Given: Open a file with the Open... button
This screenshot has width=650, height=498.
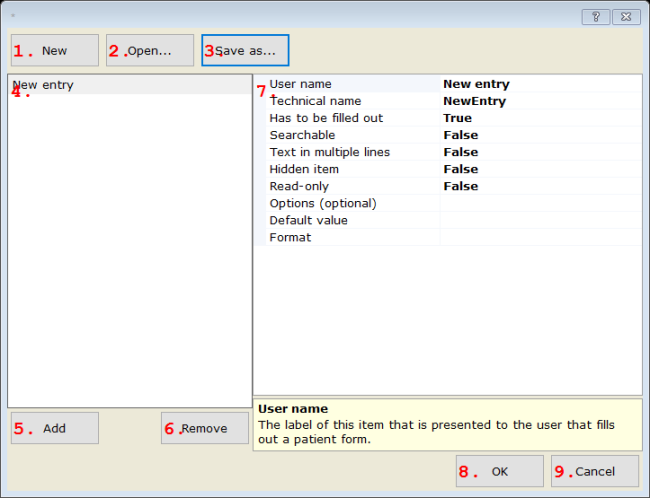Looking at the screenshot, I should (150, 50).
